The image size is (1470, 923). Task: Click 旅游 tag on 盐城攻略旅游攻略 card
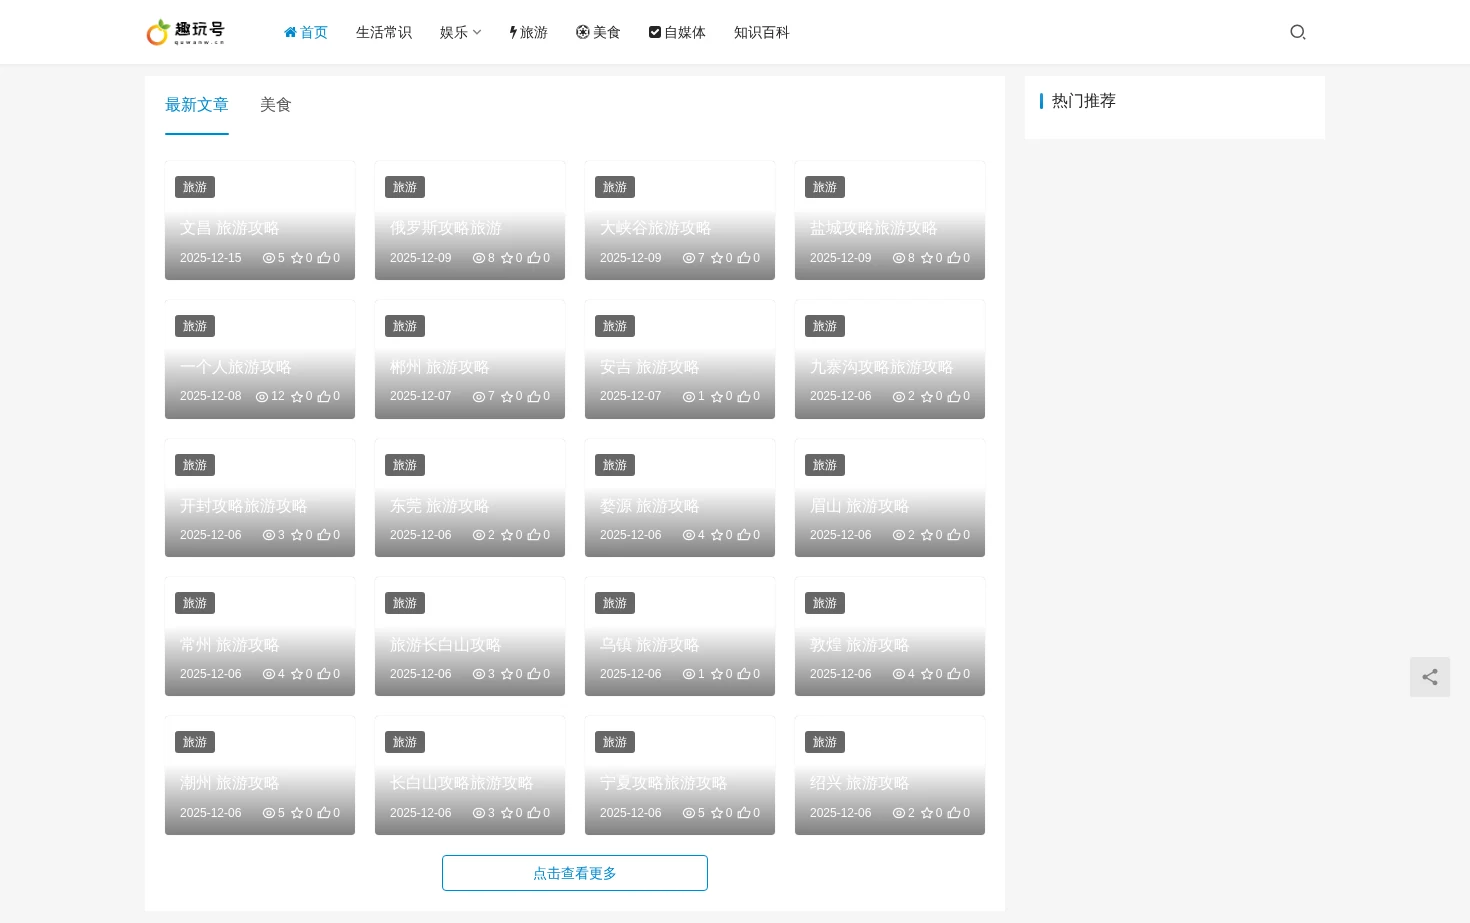pos(825,187)
